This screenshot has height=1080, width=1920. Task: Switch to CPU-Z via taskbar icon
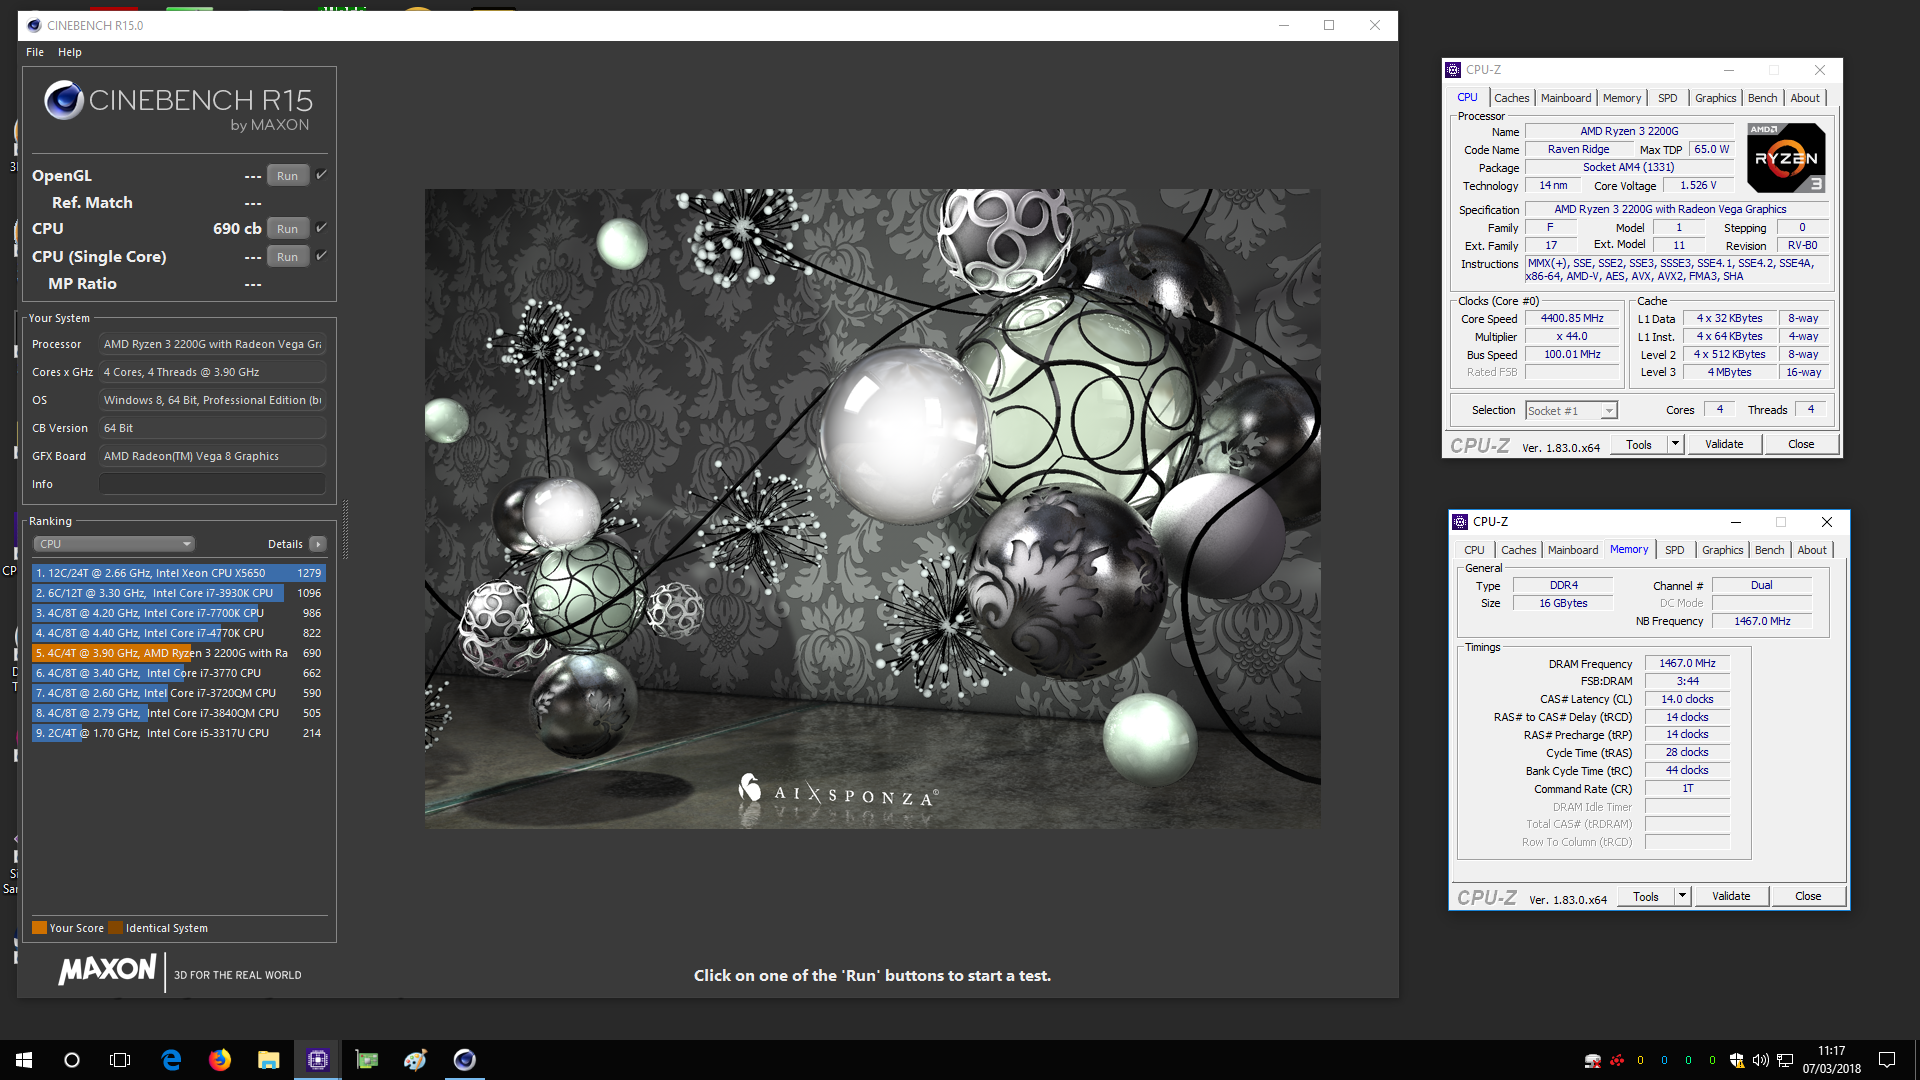[318, 1060]
